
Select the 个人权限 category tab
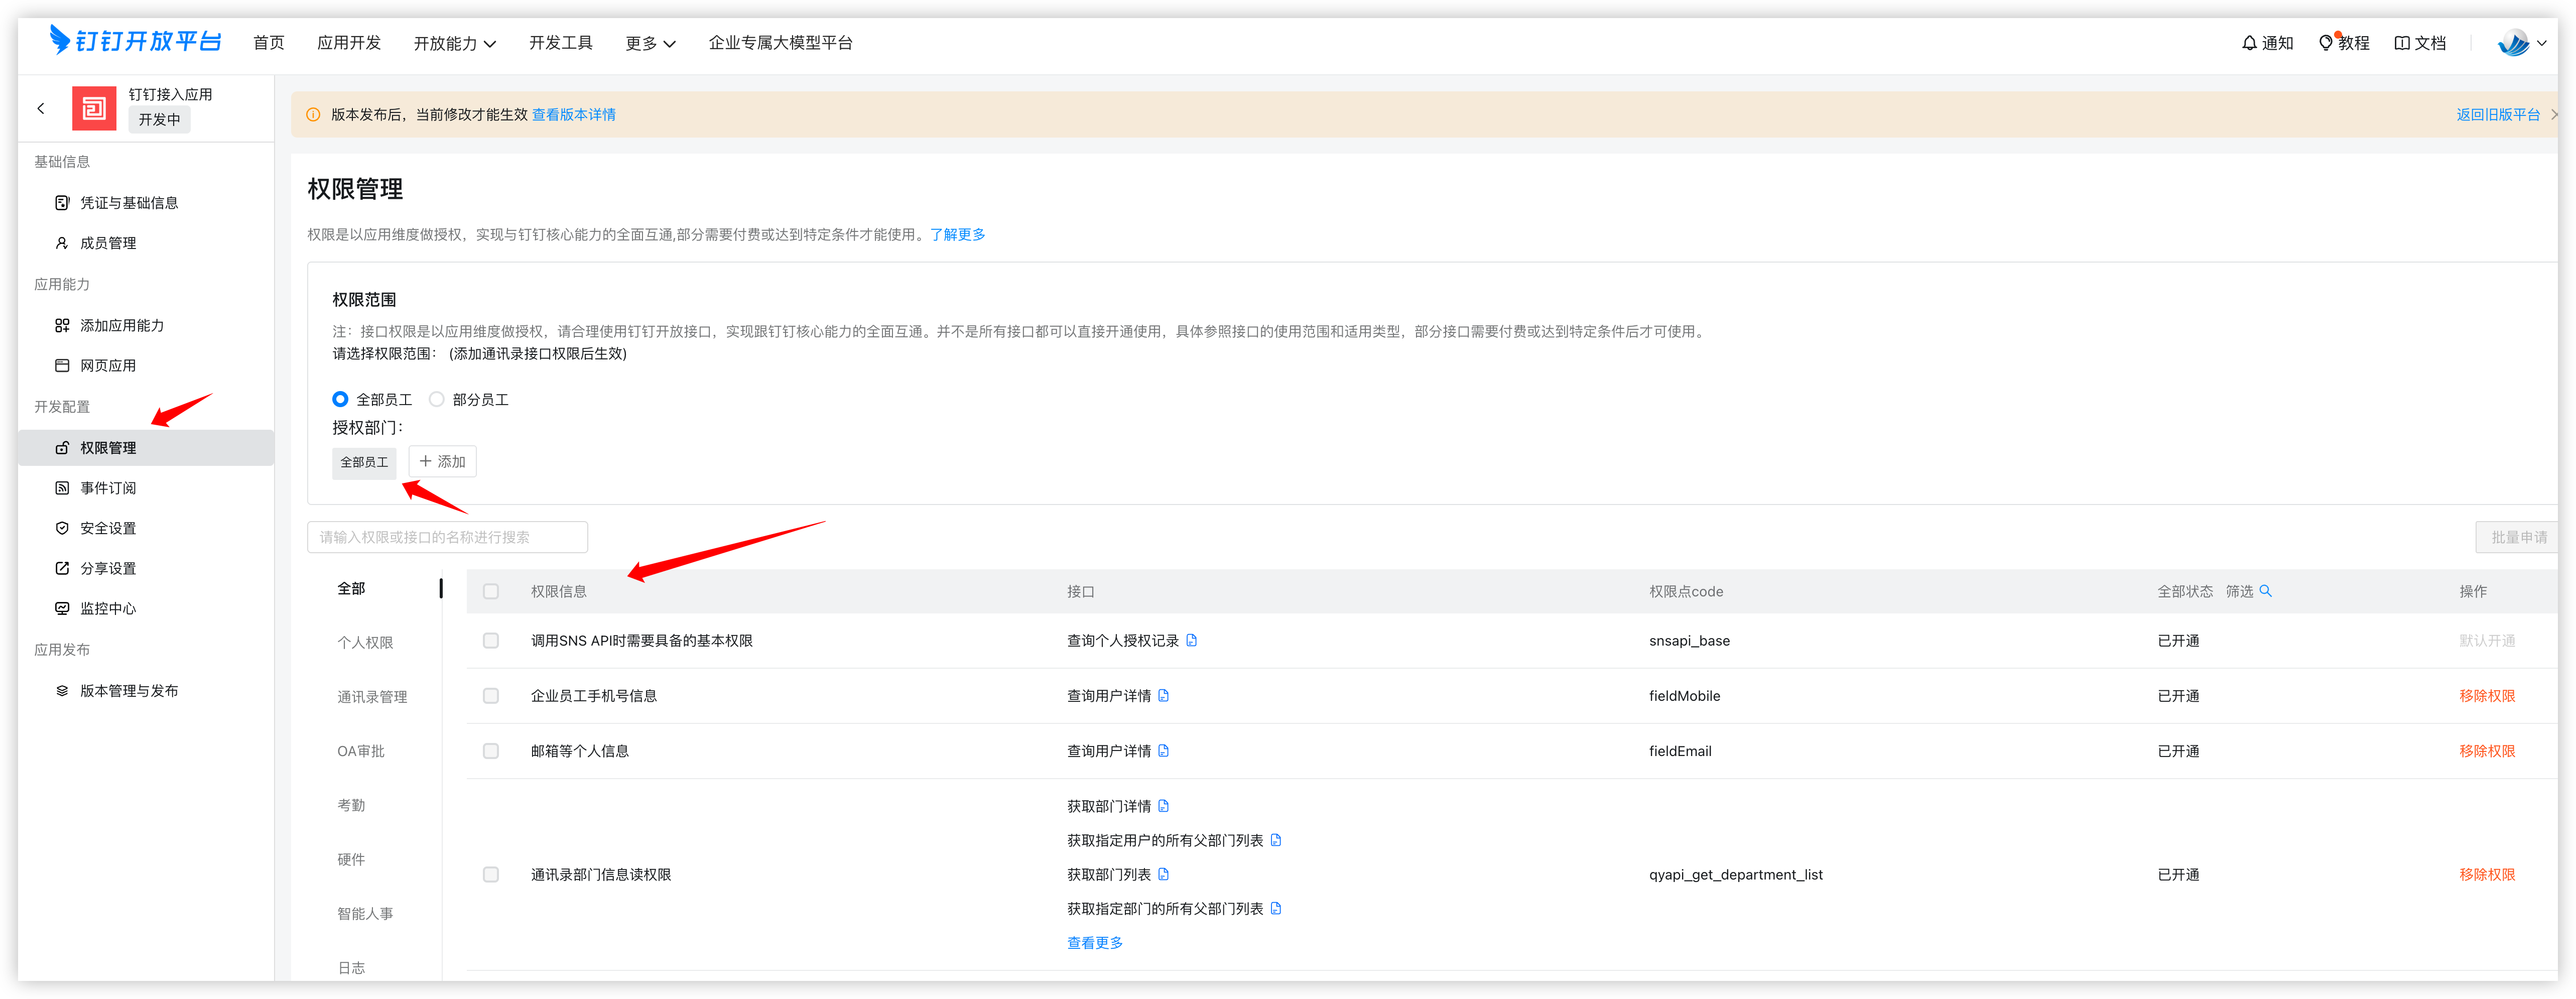(365, 643)
